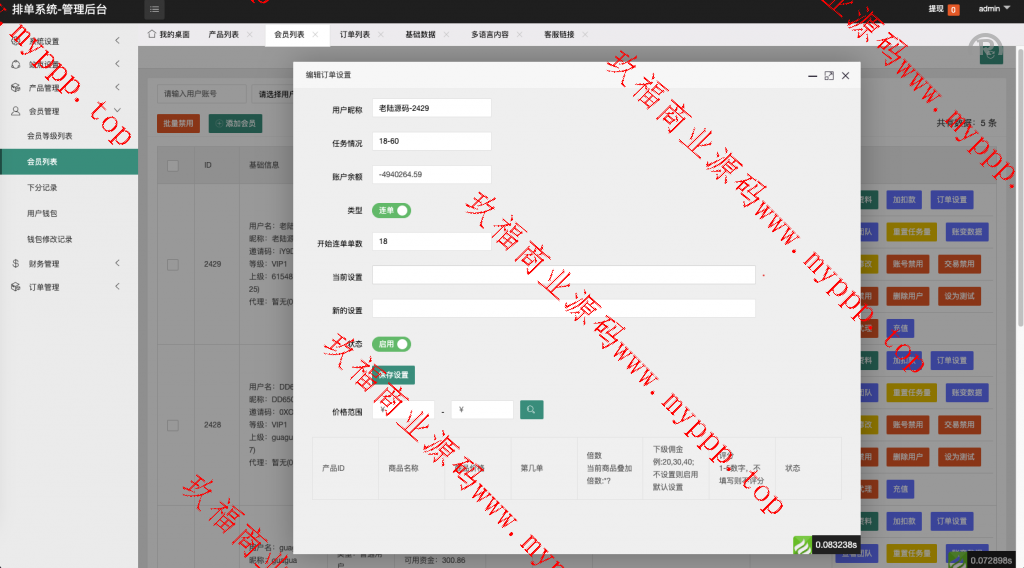Check the select-all checkbox in table header
The width and height of the screenshot is (1024, 568).
[x=173, y=165]
